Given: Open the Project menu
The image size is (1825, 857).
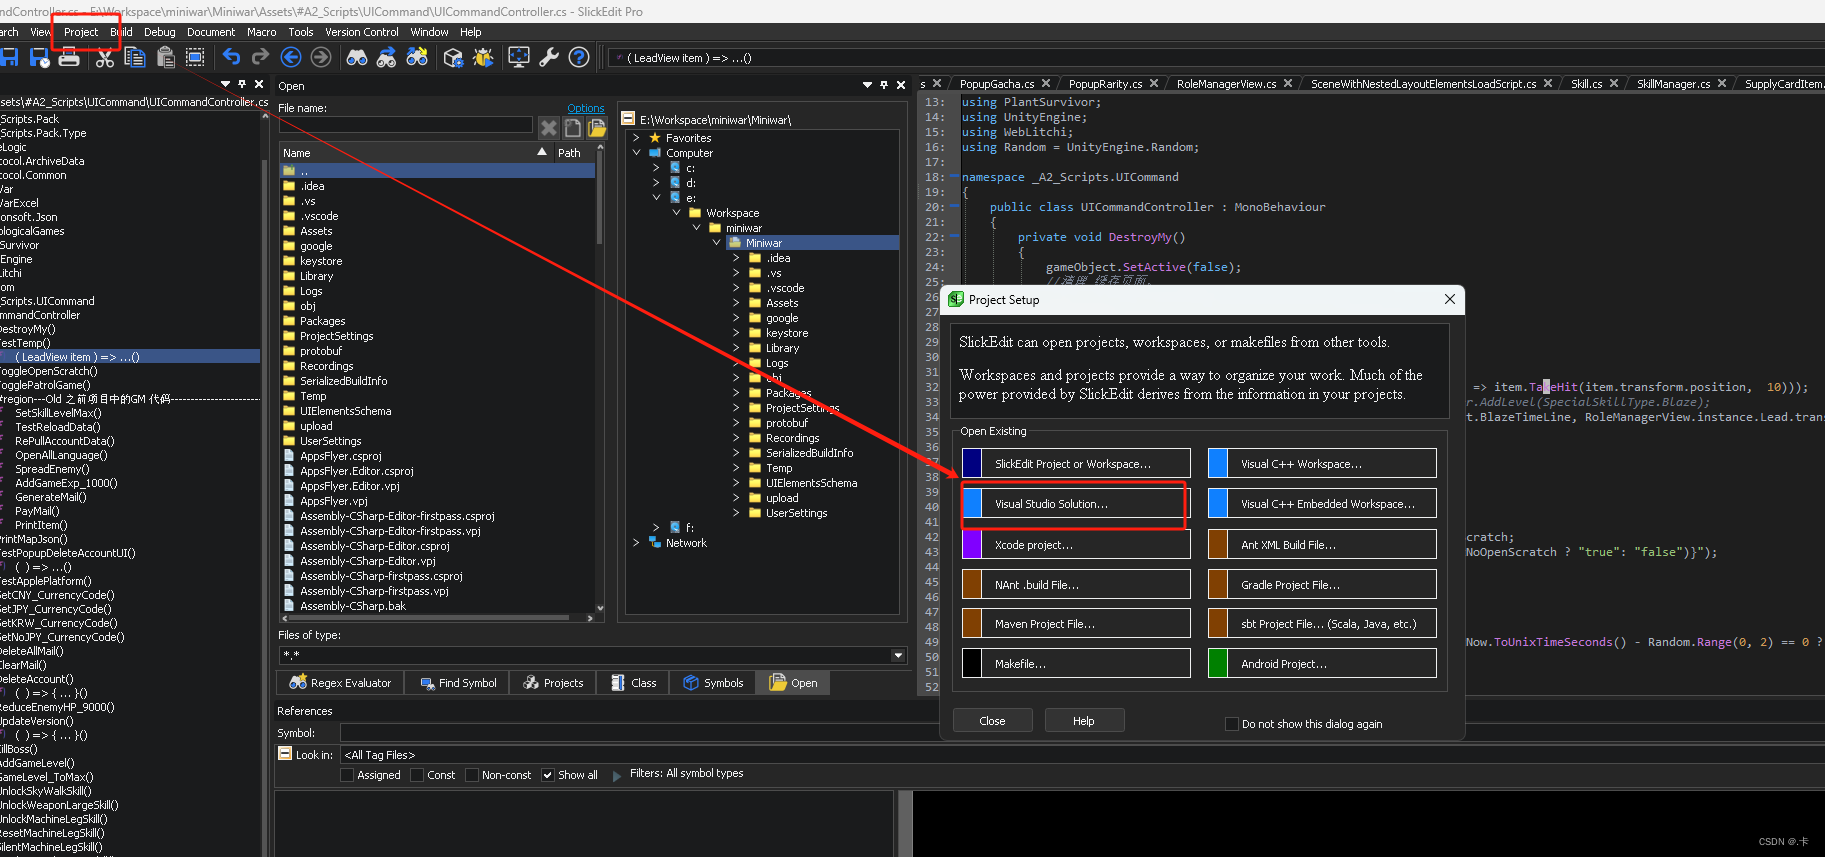Looking at the screenshot, I should coord(81,32).
